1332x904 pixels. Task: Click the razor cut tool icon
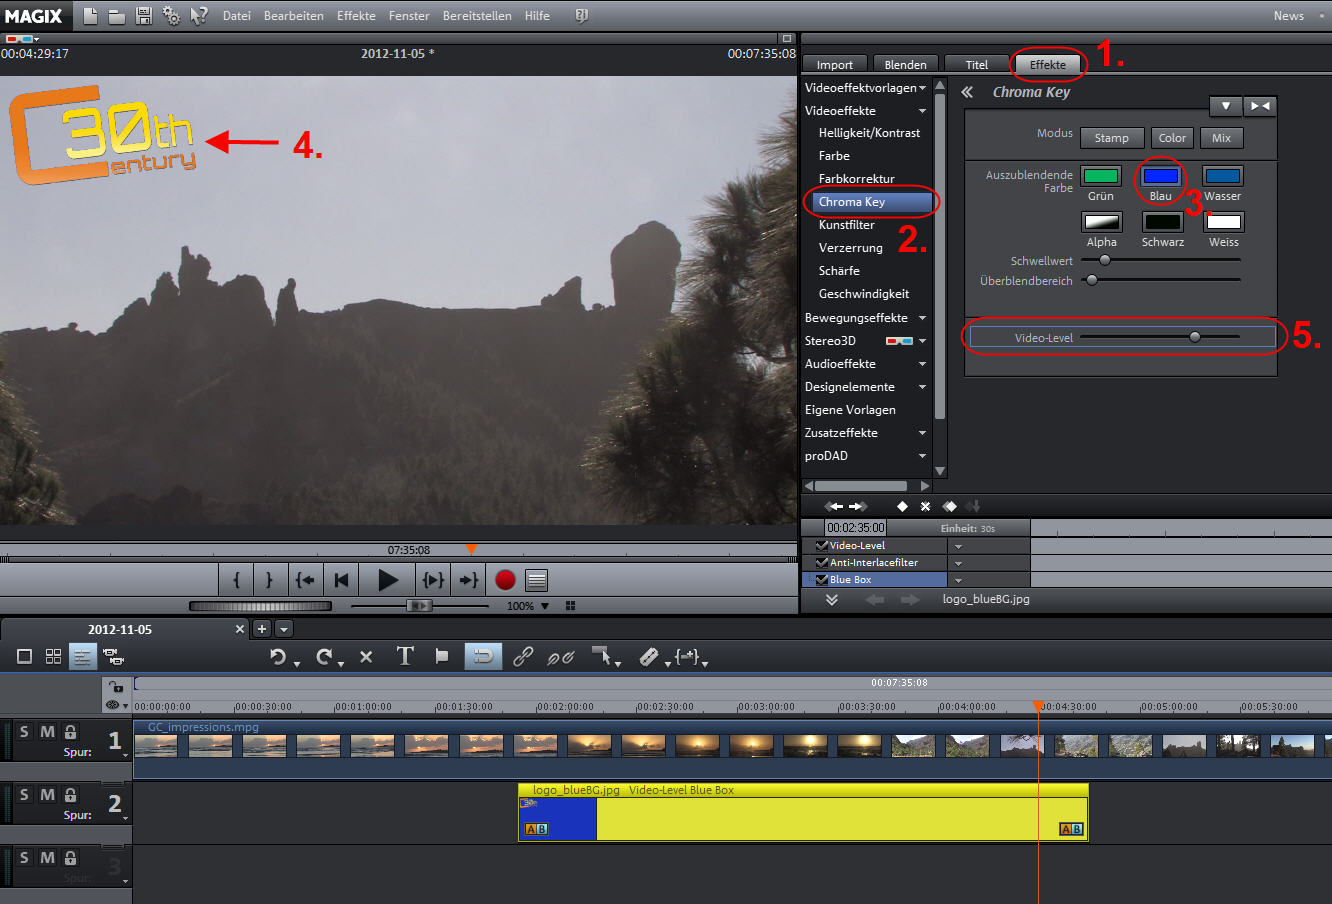coord(649,656)
